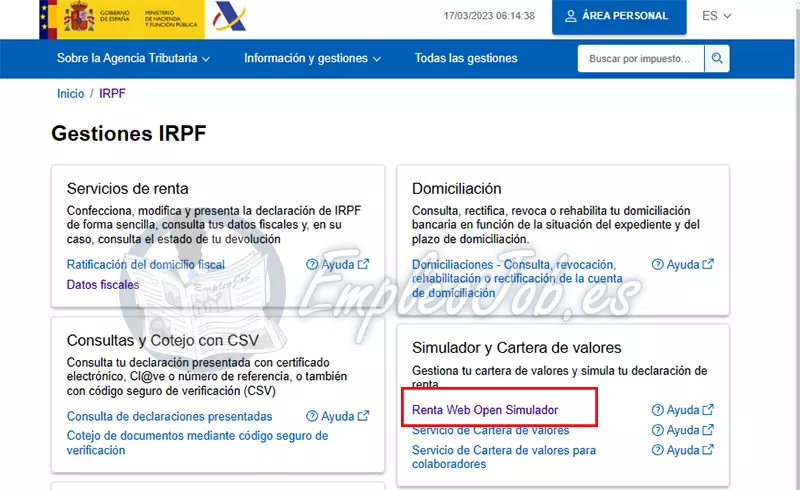Image resolution: width=800 pixels, height=490 pixels.
Task: Focus the Buscar por impuesto search field
Action: tap(641, 58)
